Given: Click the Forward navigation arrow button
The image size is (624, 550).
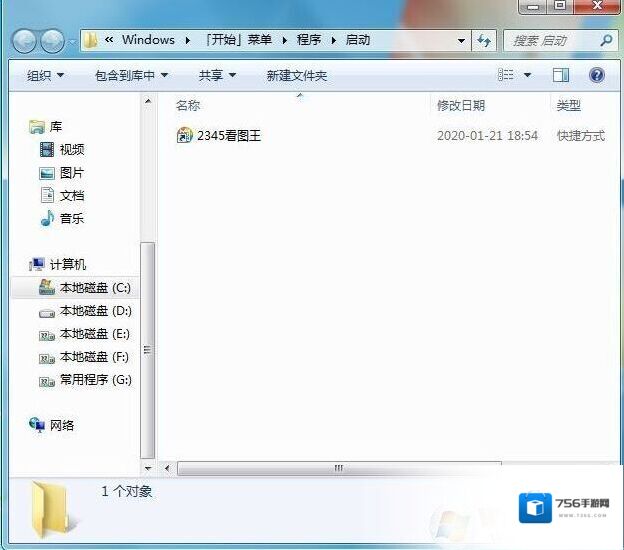Looking at the screenshot, I should click(x=52, y=41).
